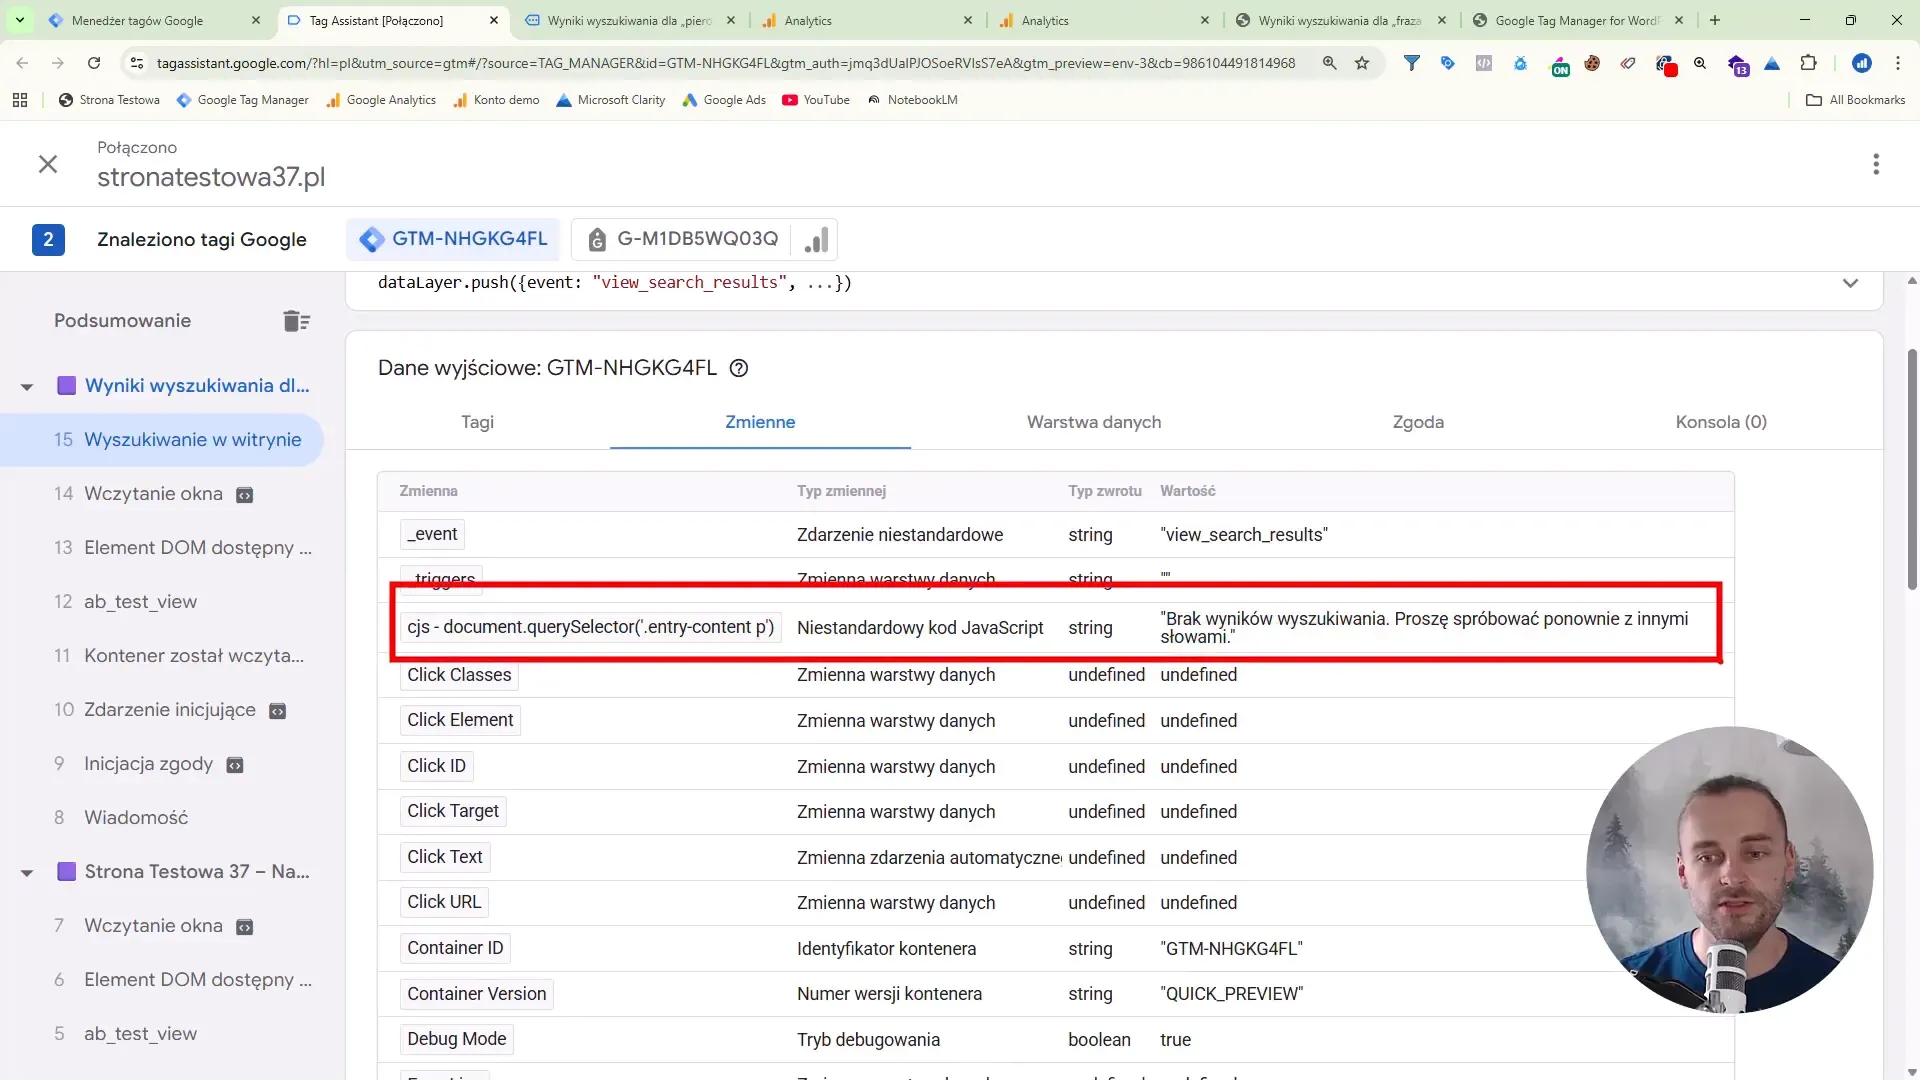Viewport: 1920px width, 1080px height.
Task: Expand the dataLayer.push view_search_results chevron
Action: pyautogui.click(x=1850, y=283)
